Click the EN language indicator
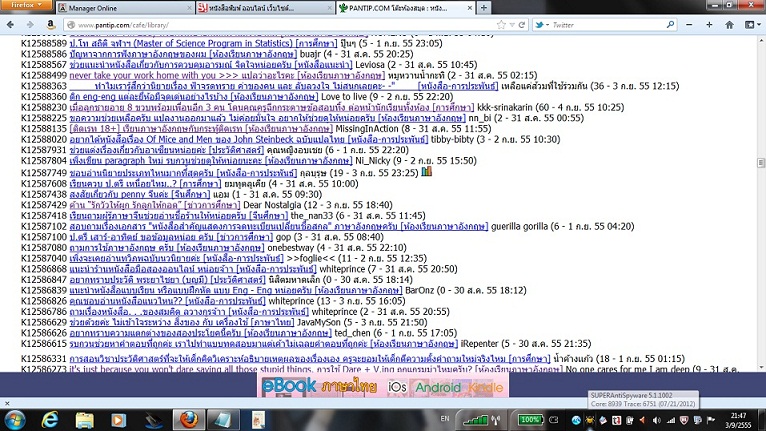This screenshot has width=766, height=431. (445, 419)
